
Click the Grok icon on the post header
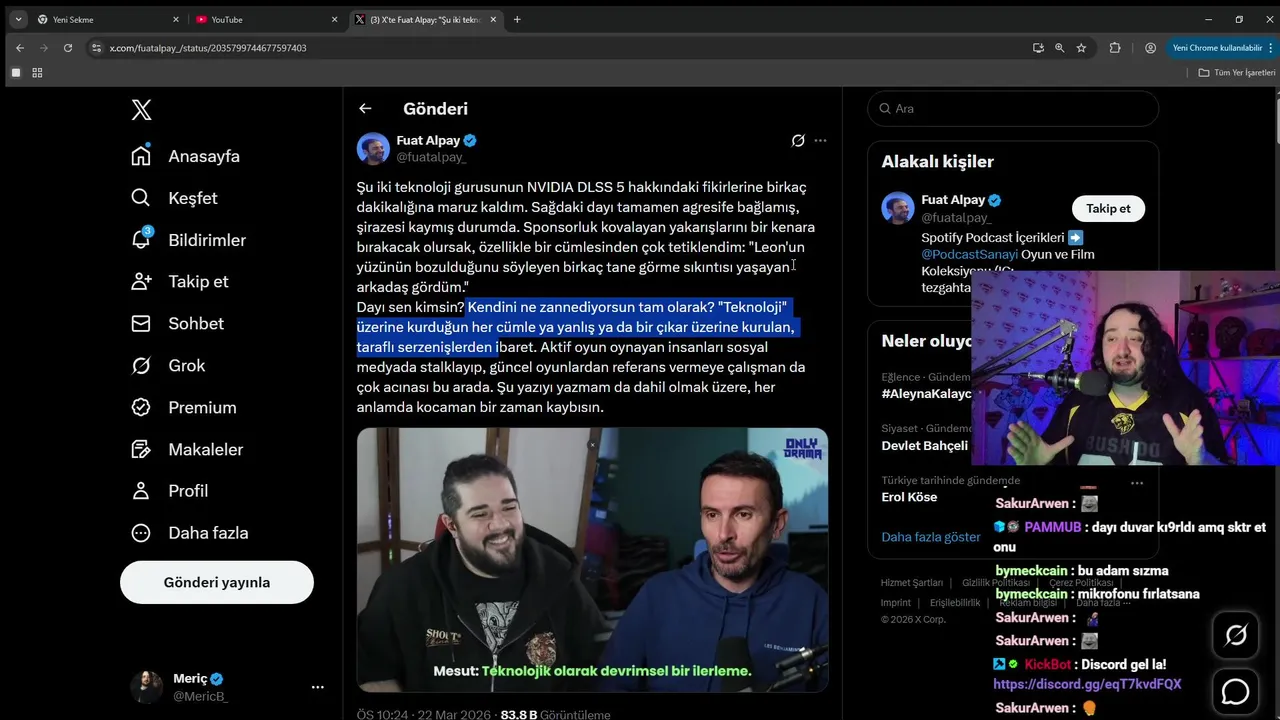click(798, 141)
